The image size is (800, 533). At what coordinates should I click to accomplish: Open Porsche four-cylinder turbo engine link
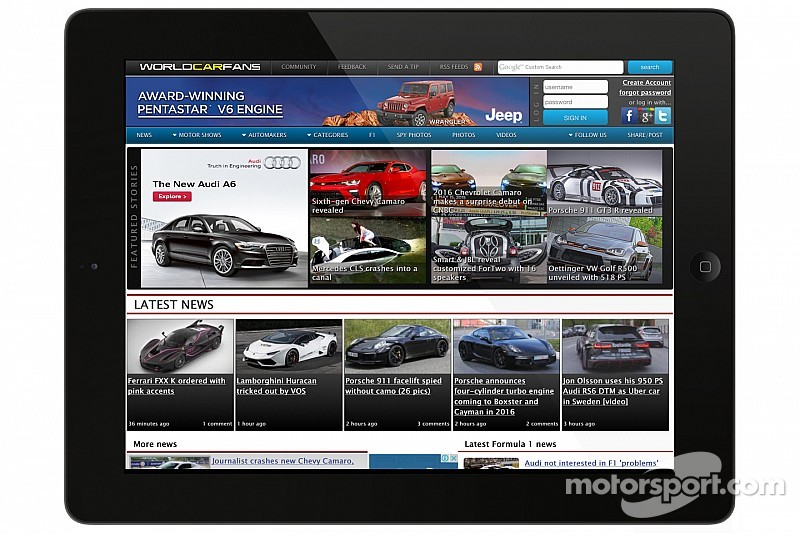[504, 396]
